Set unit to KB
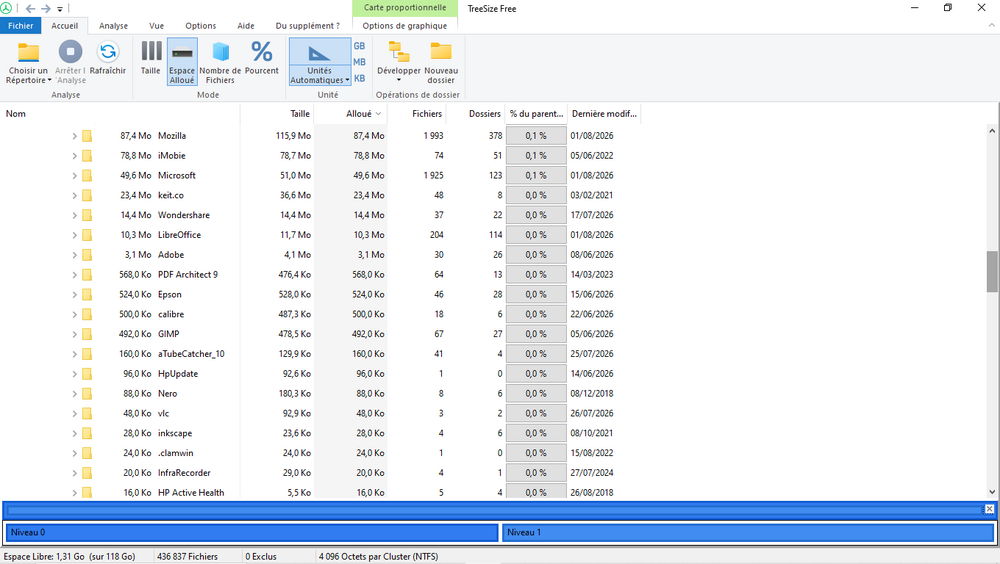The height and width of the screenshot is (564, 1000). pos(360,78)
